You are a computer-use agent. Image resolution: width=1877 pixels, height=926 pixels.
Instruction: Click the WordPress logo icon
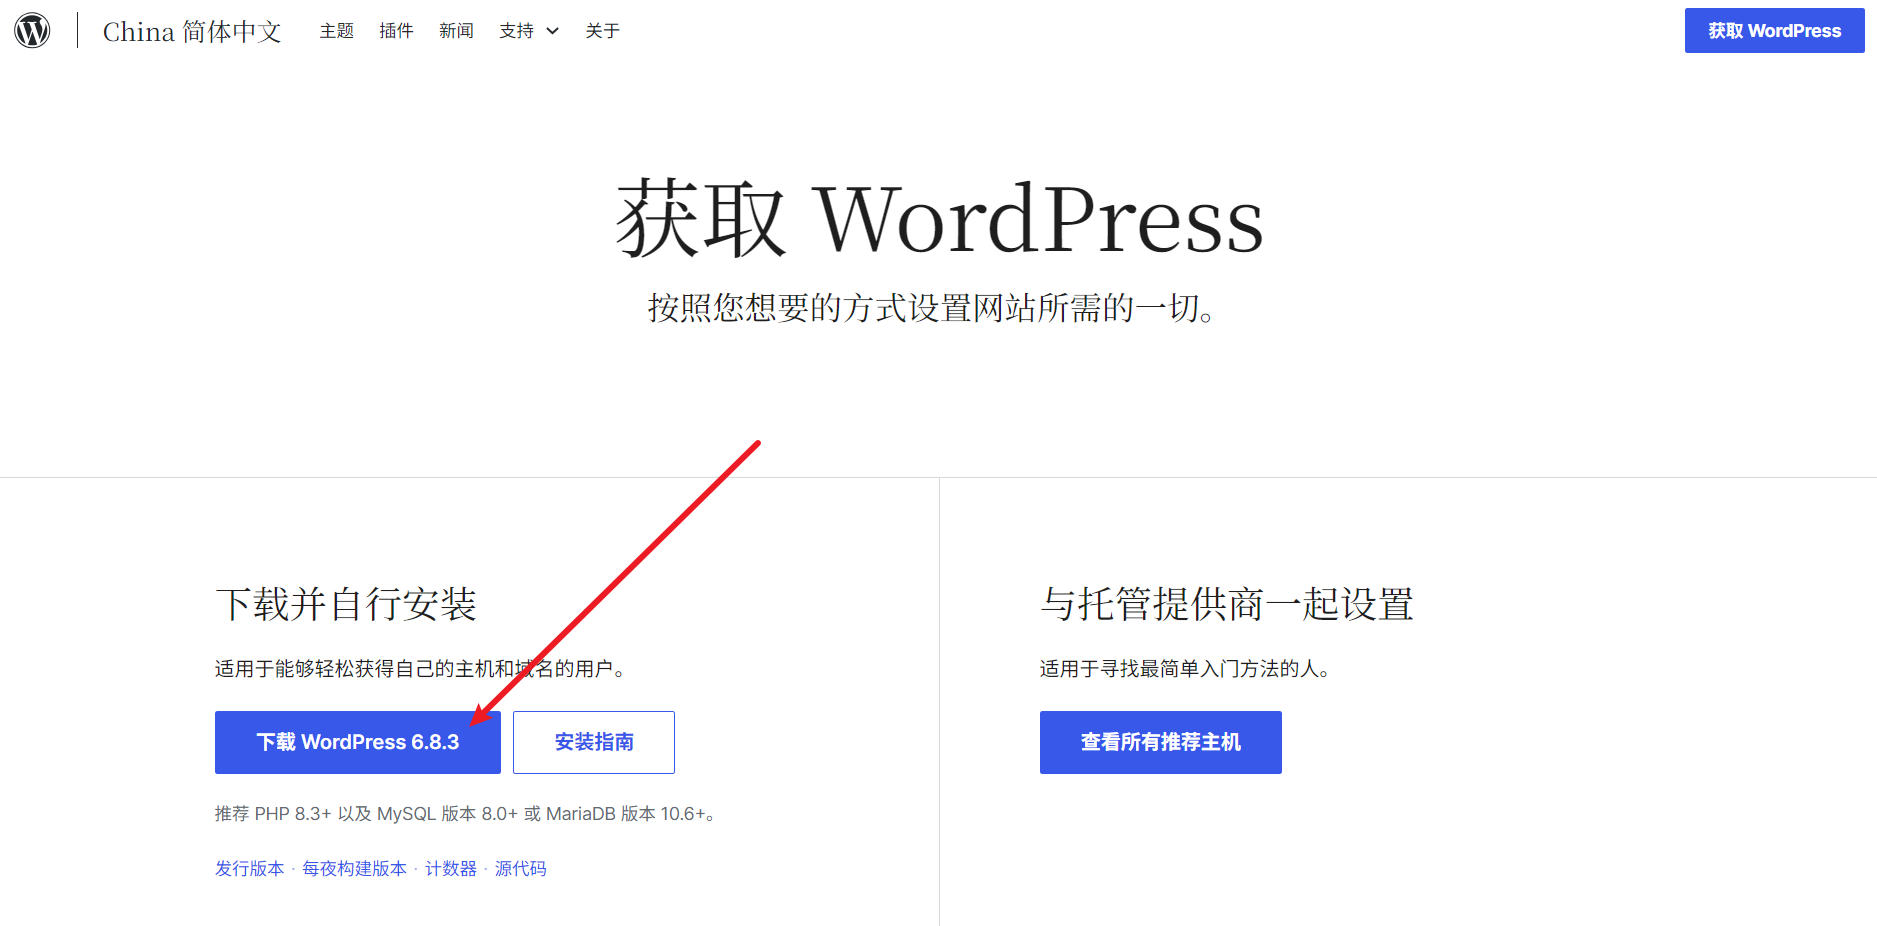tap(32, 31)
